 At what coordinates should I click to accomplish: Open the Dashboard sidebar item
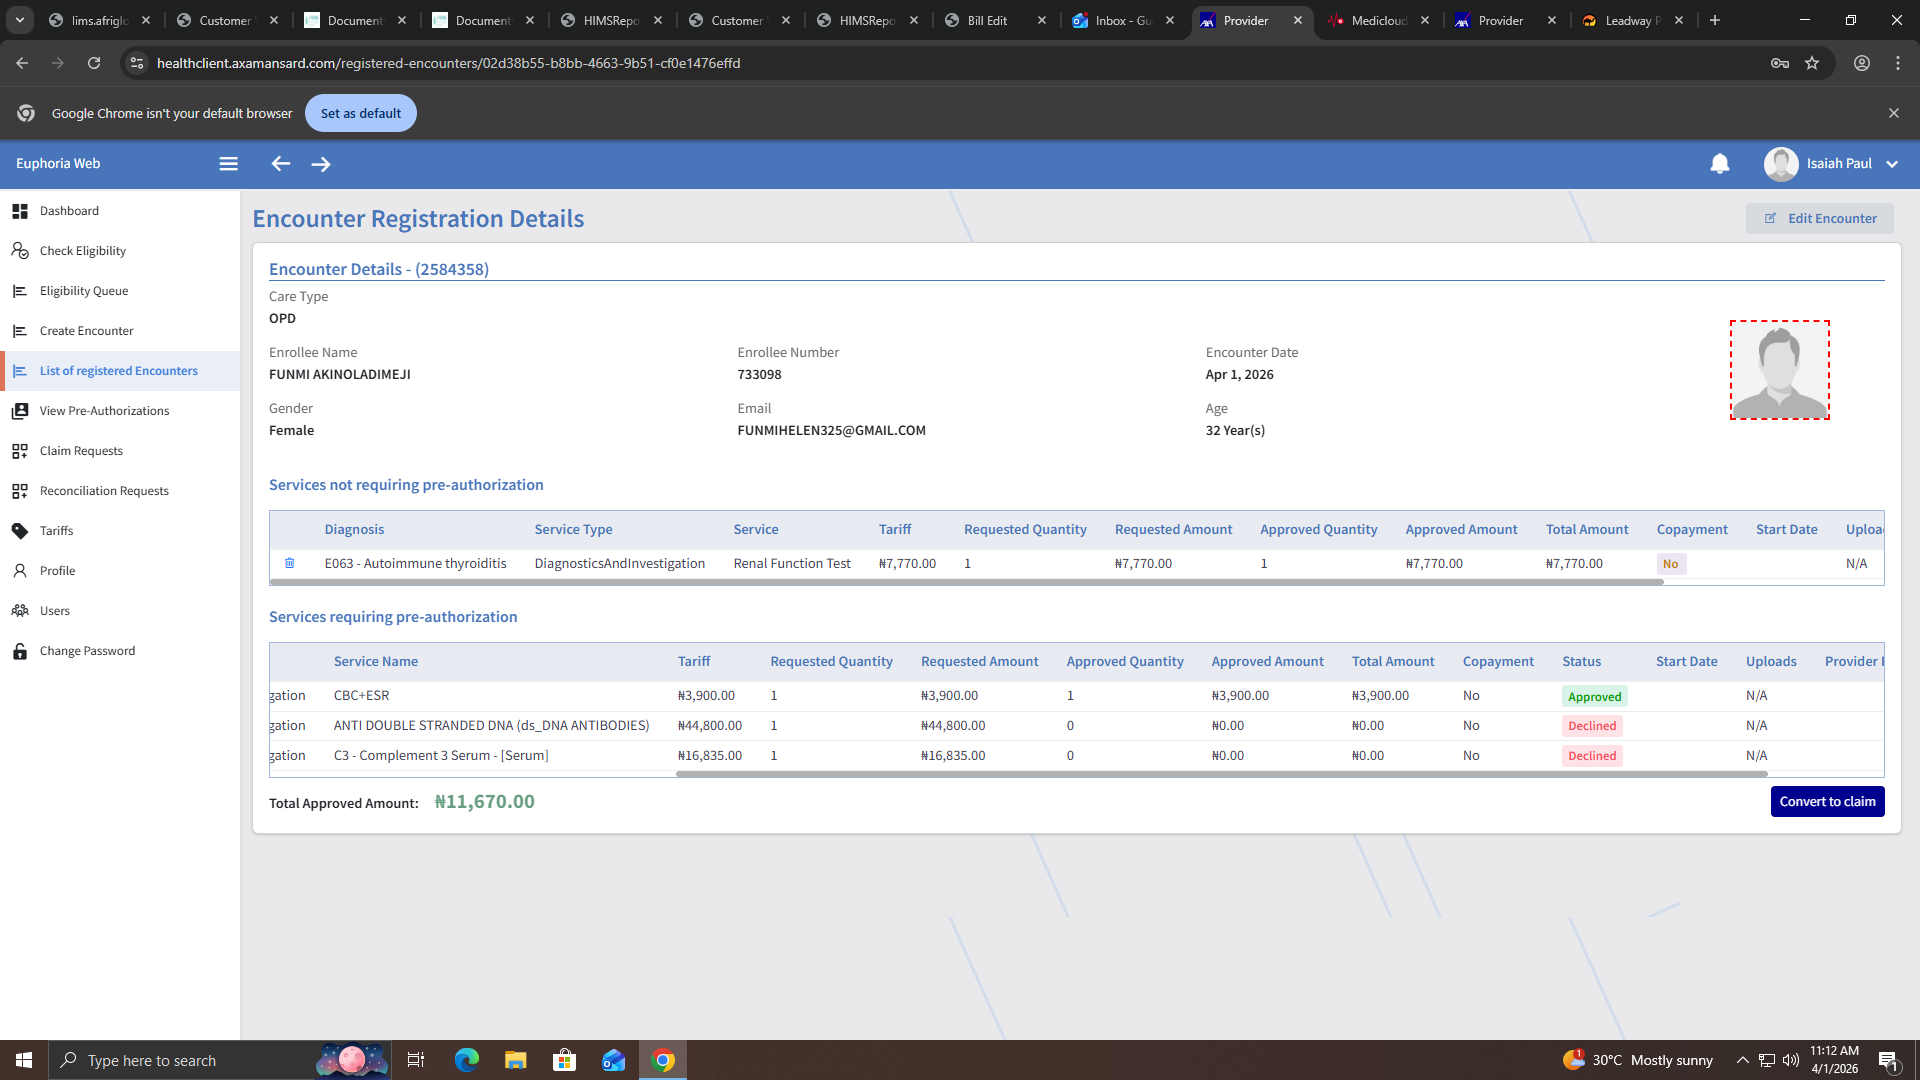tap(69, 211)
